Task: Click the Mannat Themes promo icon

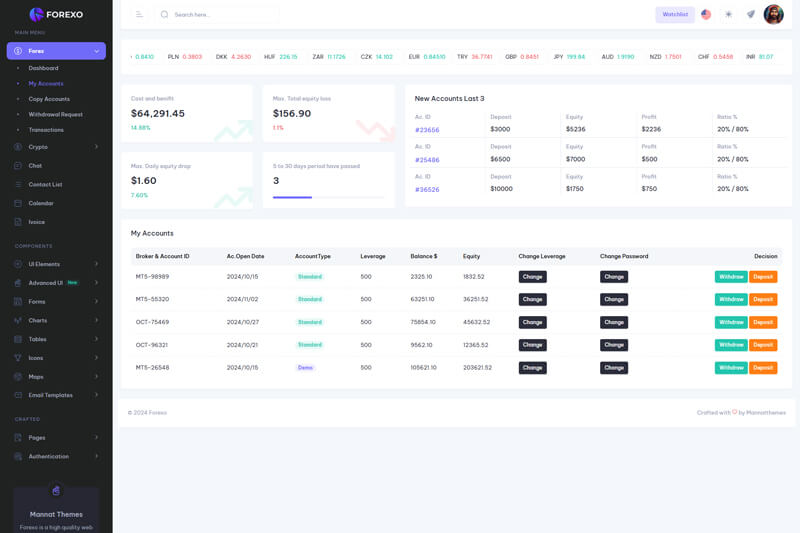Action: coord(56,491)
